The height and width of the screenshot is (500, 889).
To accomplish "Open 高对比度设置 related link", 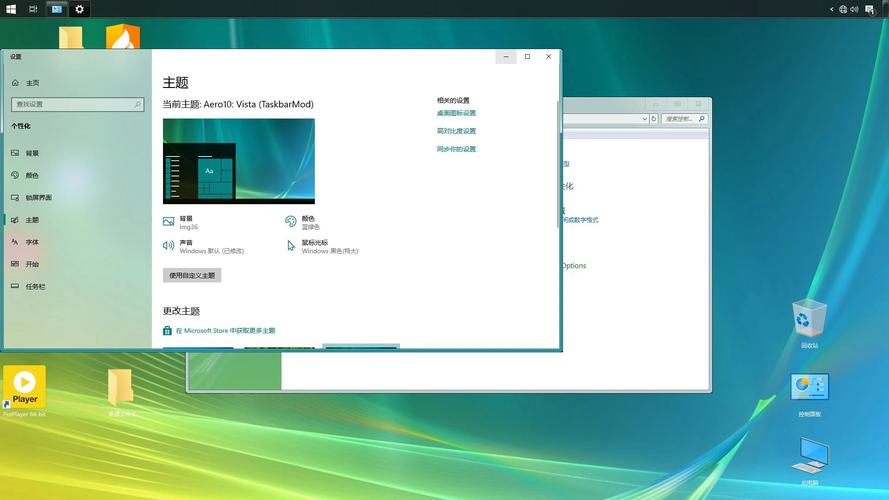I will click(456, 131).
